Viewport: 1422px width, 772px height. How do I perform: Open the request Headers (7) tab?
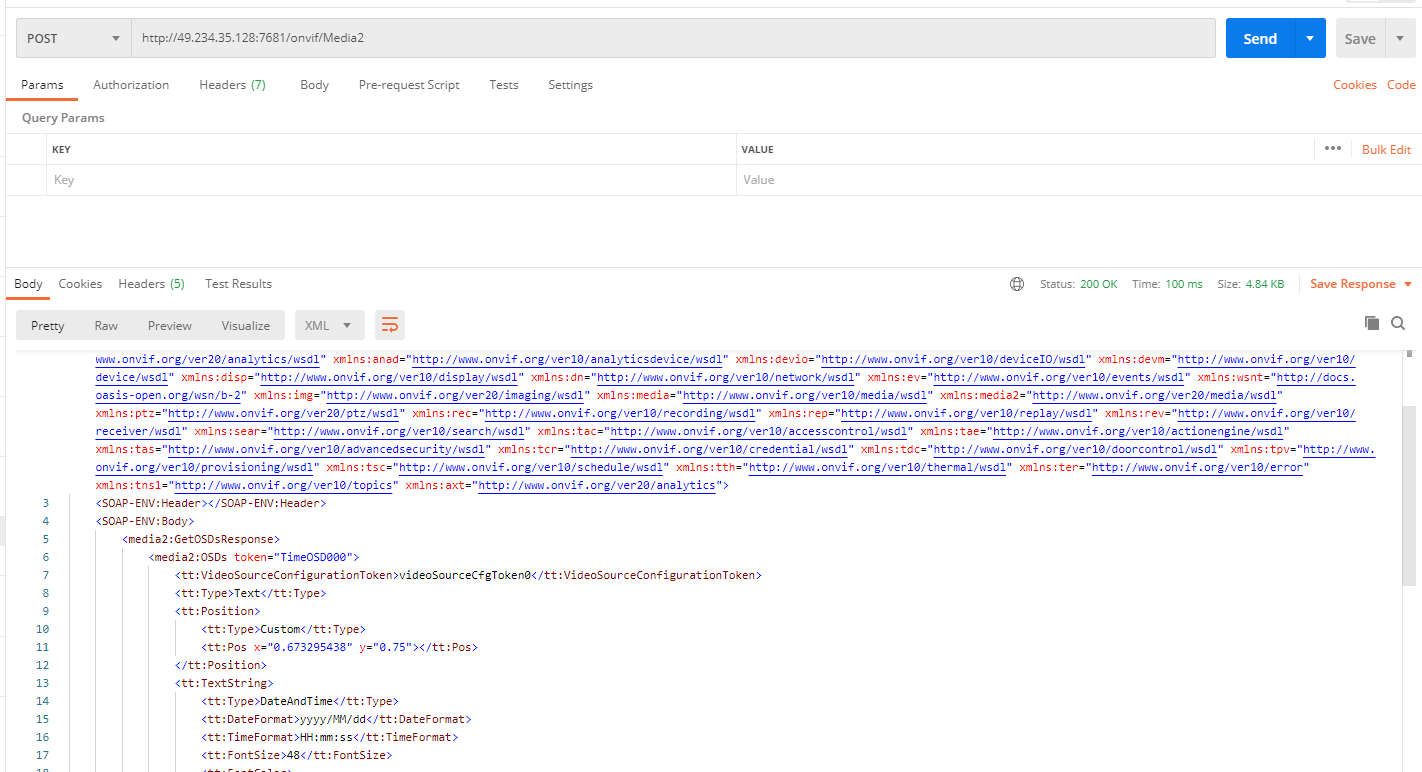coord(232,85)
